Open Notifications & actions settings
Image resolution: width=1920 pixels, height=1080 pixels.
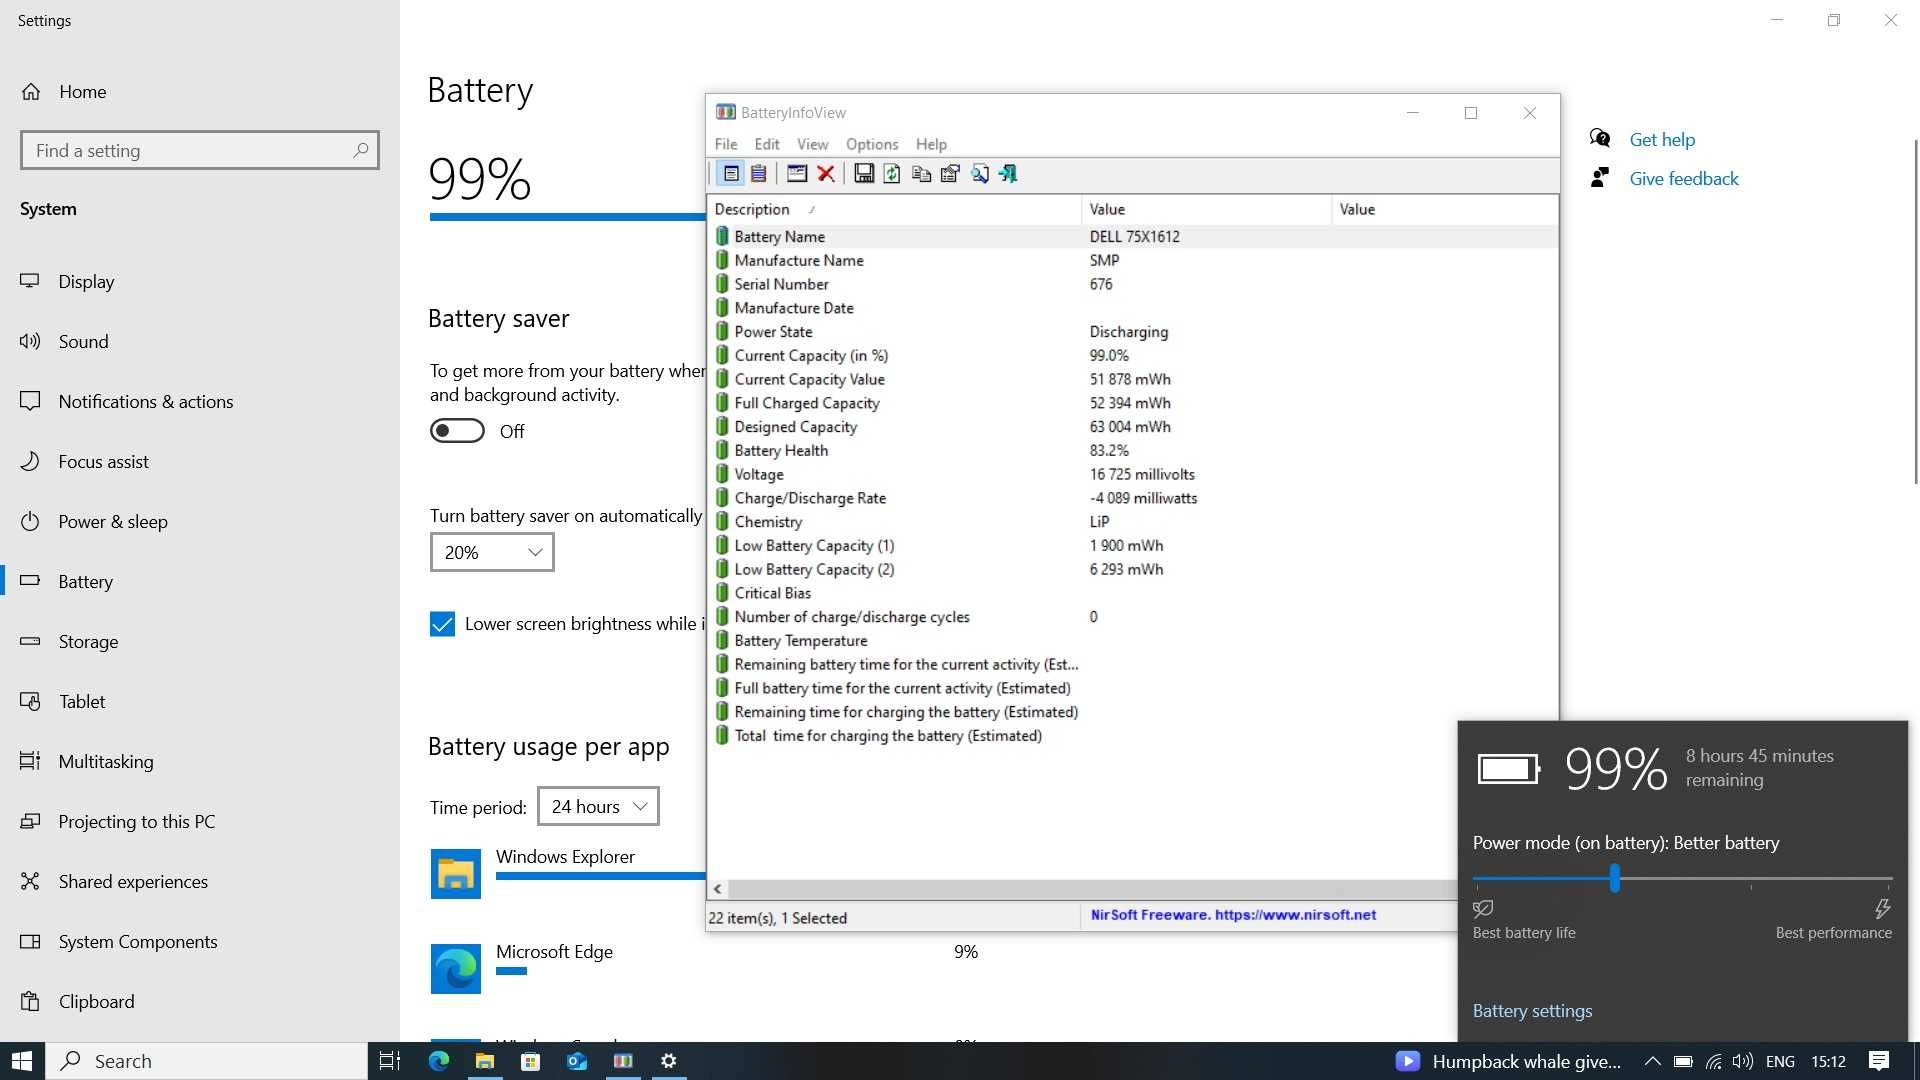pyautogui.click(x=200, y=402)
